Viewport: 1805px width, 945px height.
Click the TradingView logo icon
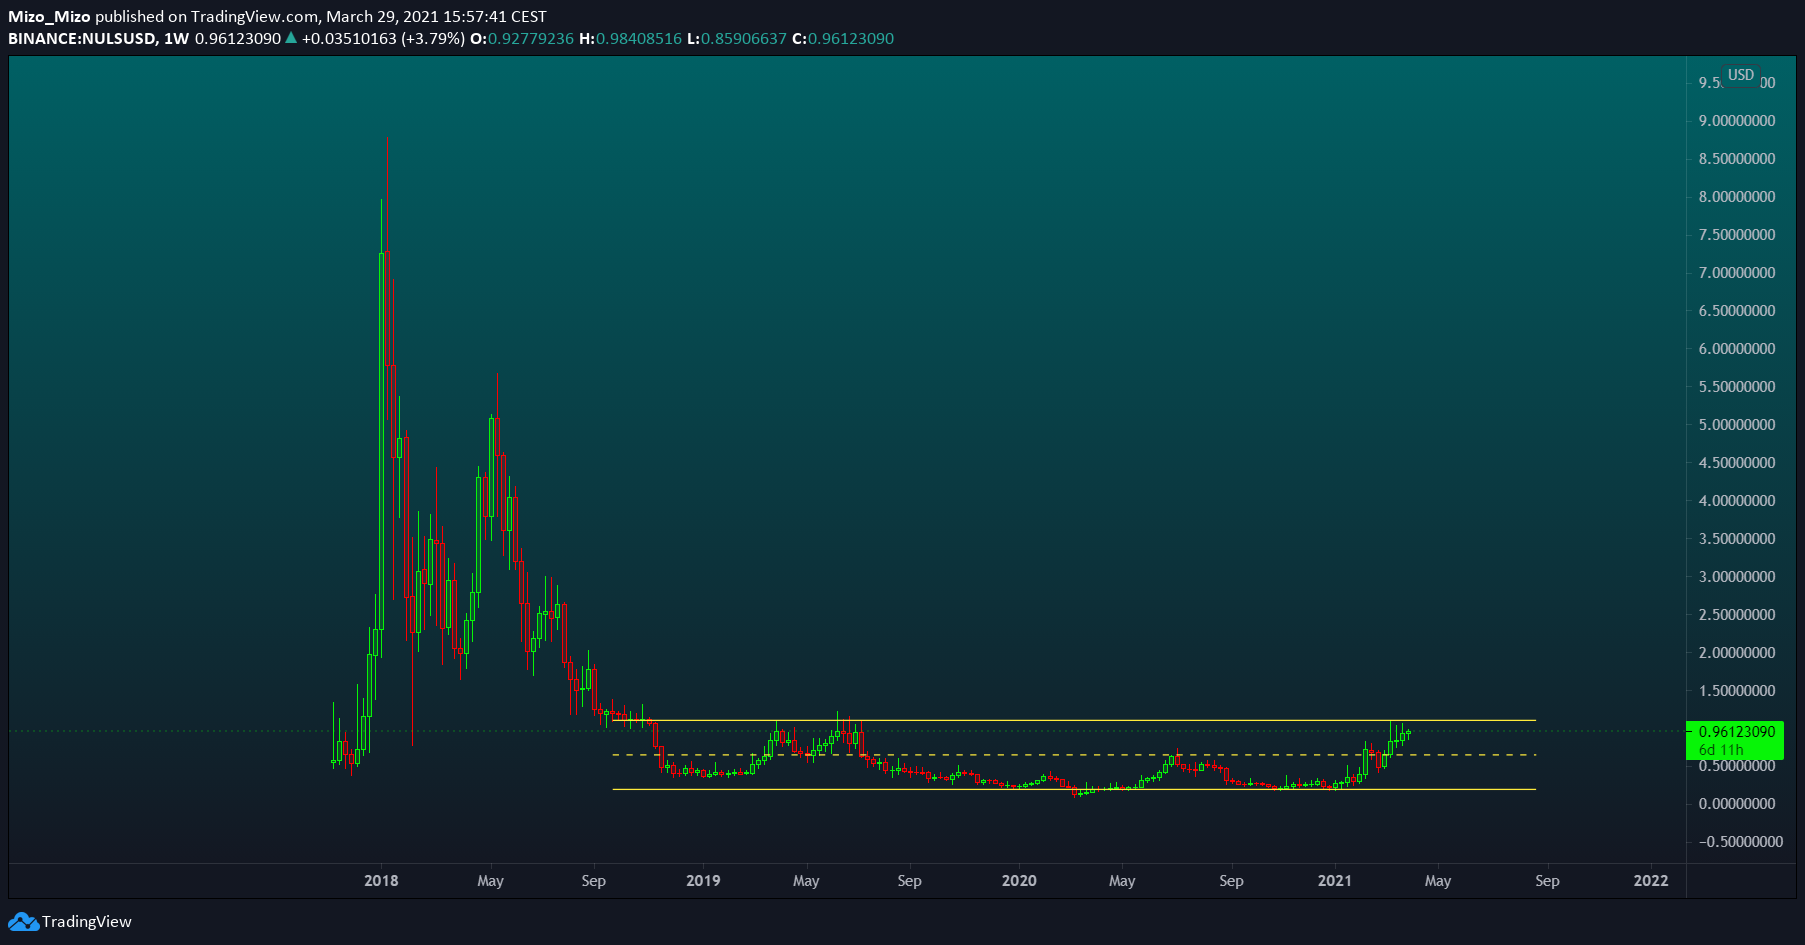23,922
